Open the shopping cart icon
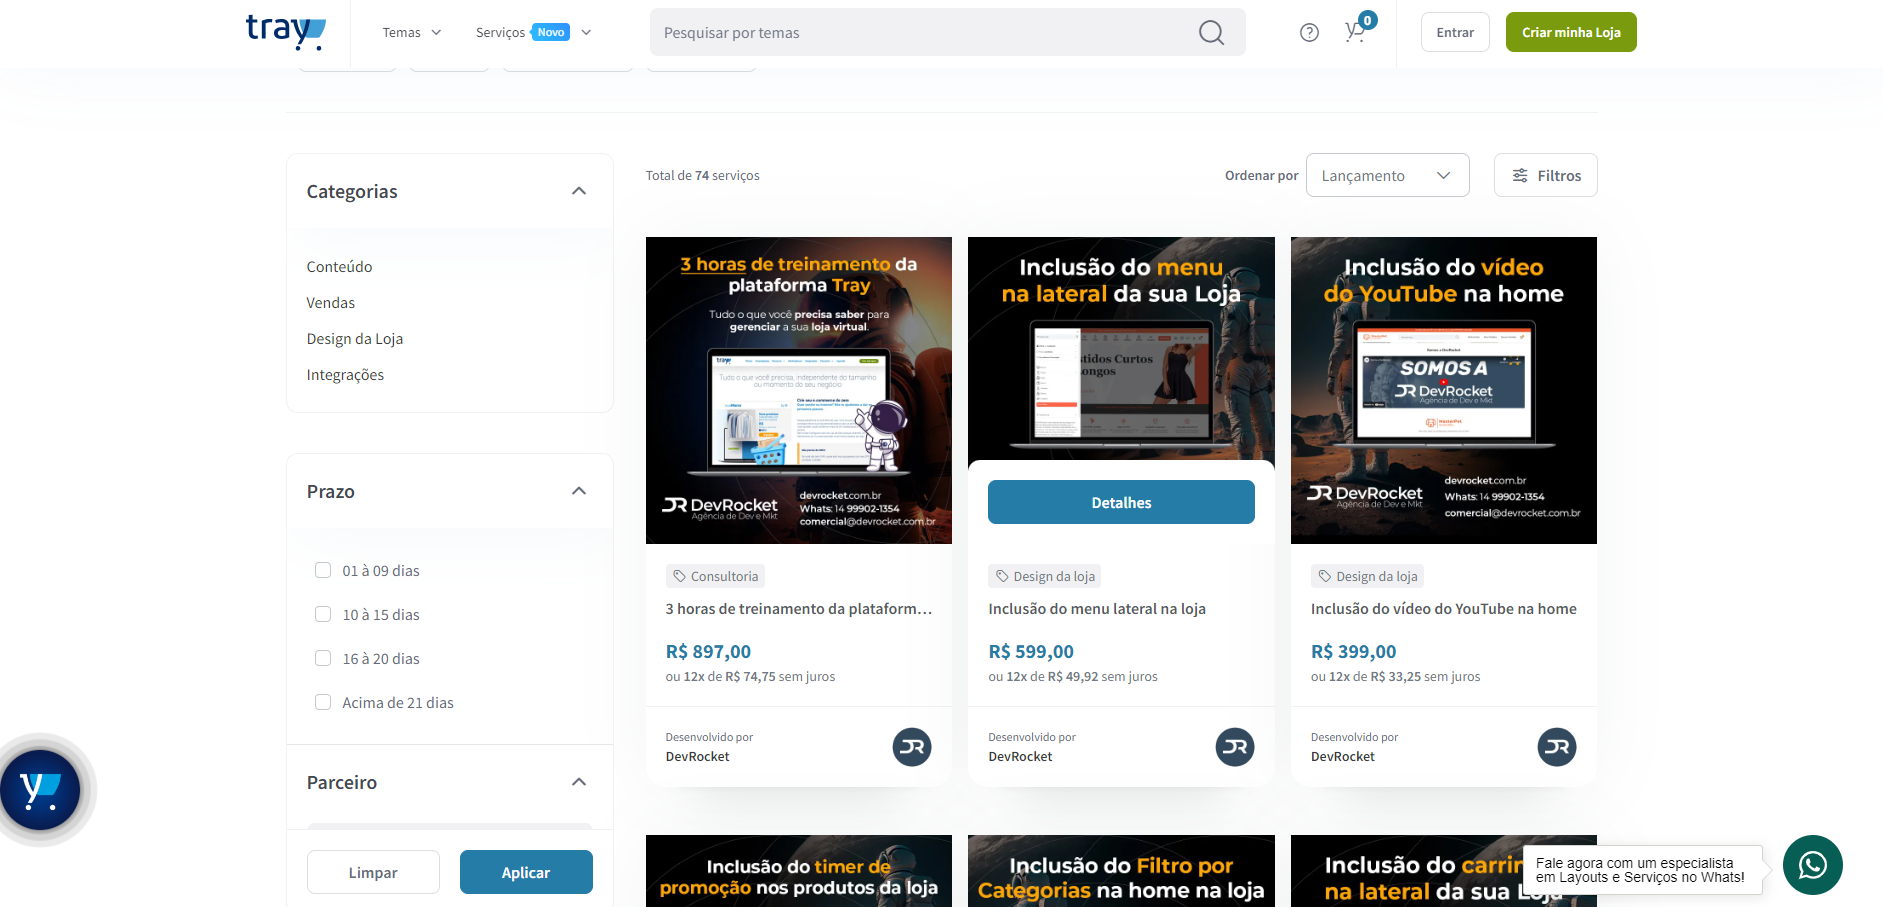This screenshot has width=1883, height=907. tap(1355, 32)
